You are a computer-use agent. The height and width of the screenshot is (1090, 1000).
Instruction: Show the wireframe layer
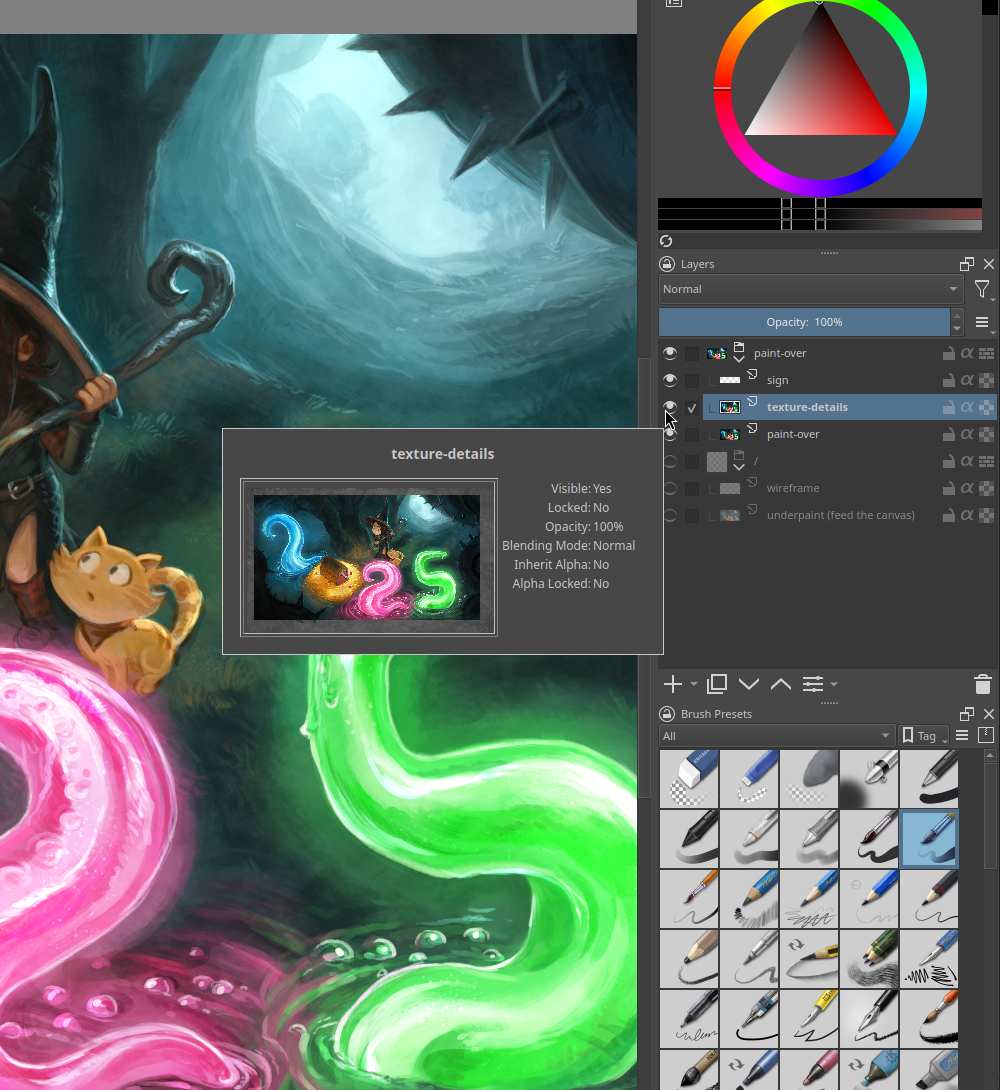click(670, 488)
